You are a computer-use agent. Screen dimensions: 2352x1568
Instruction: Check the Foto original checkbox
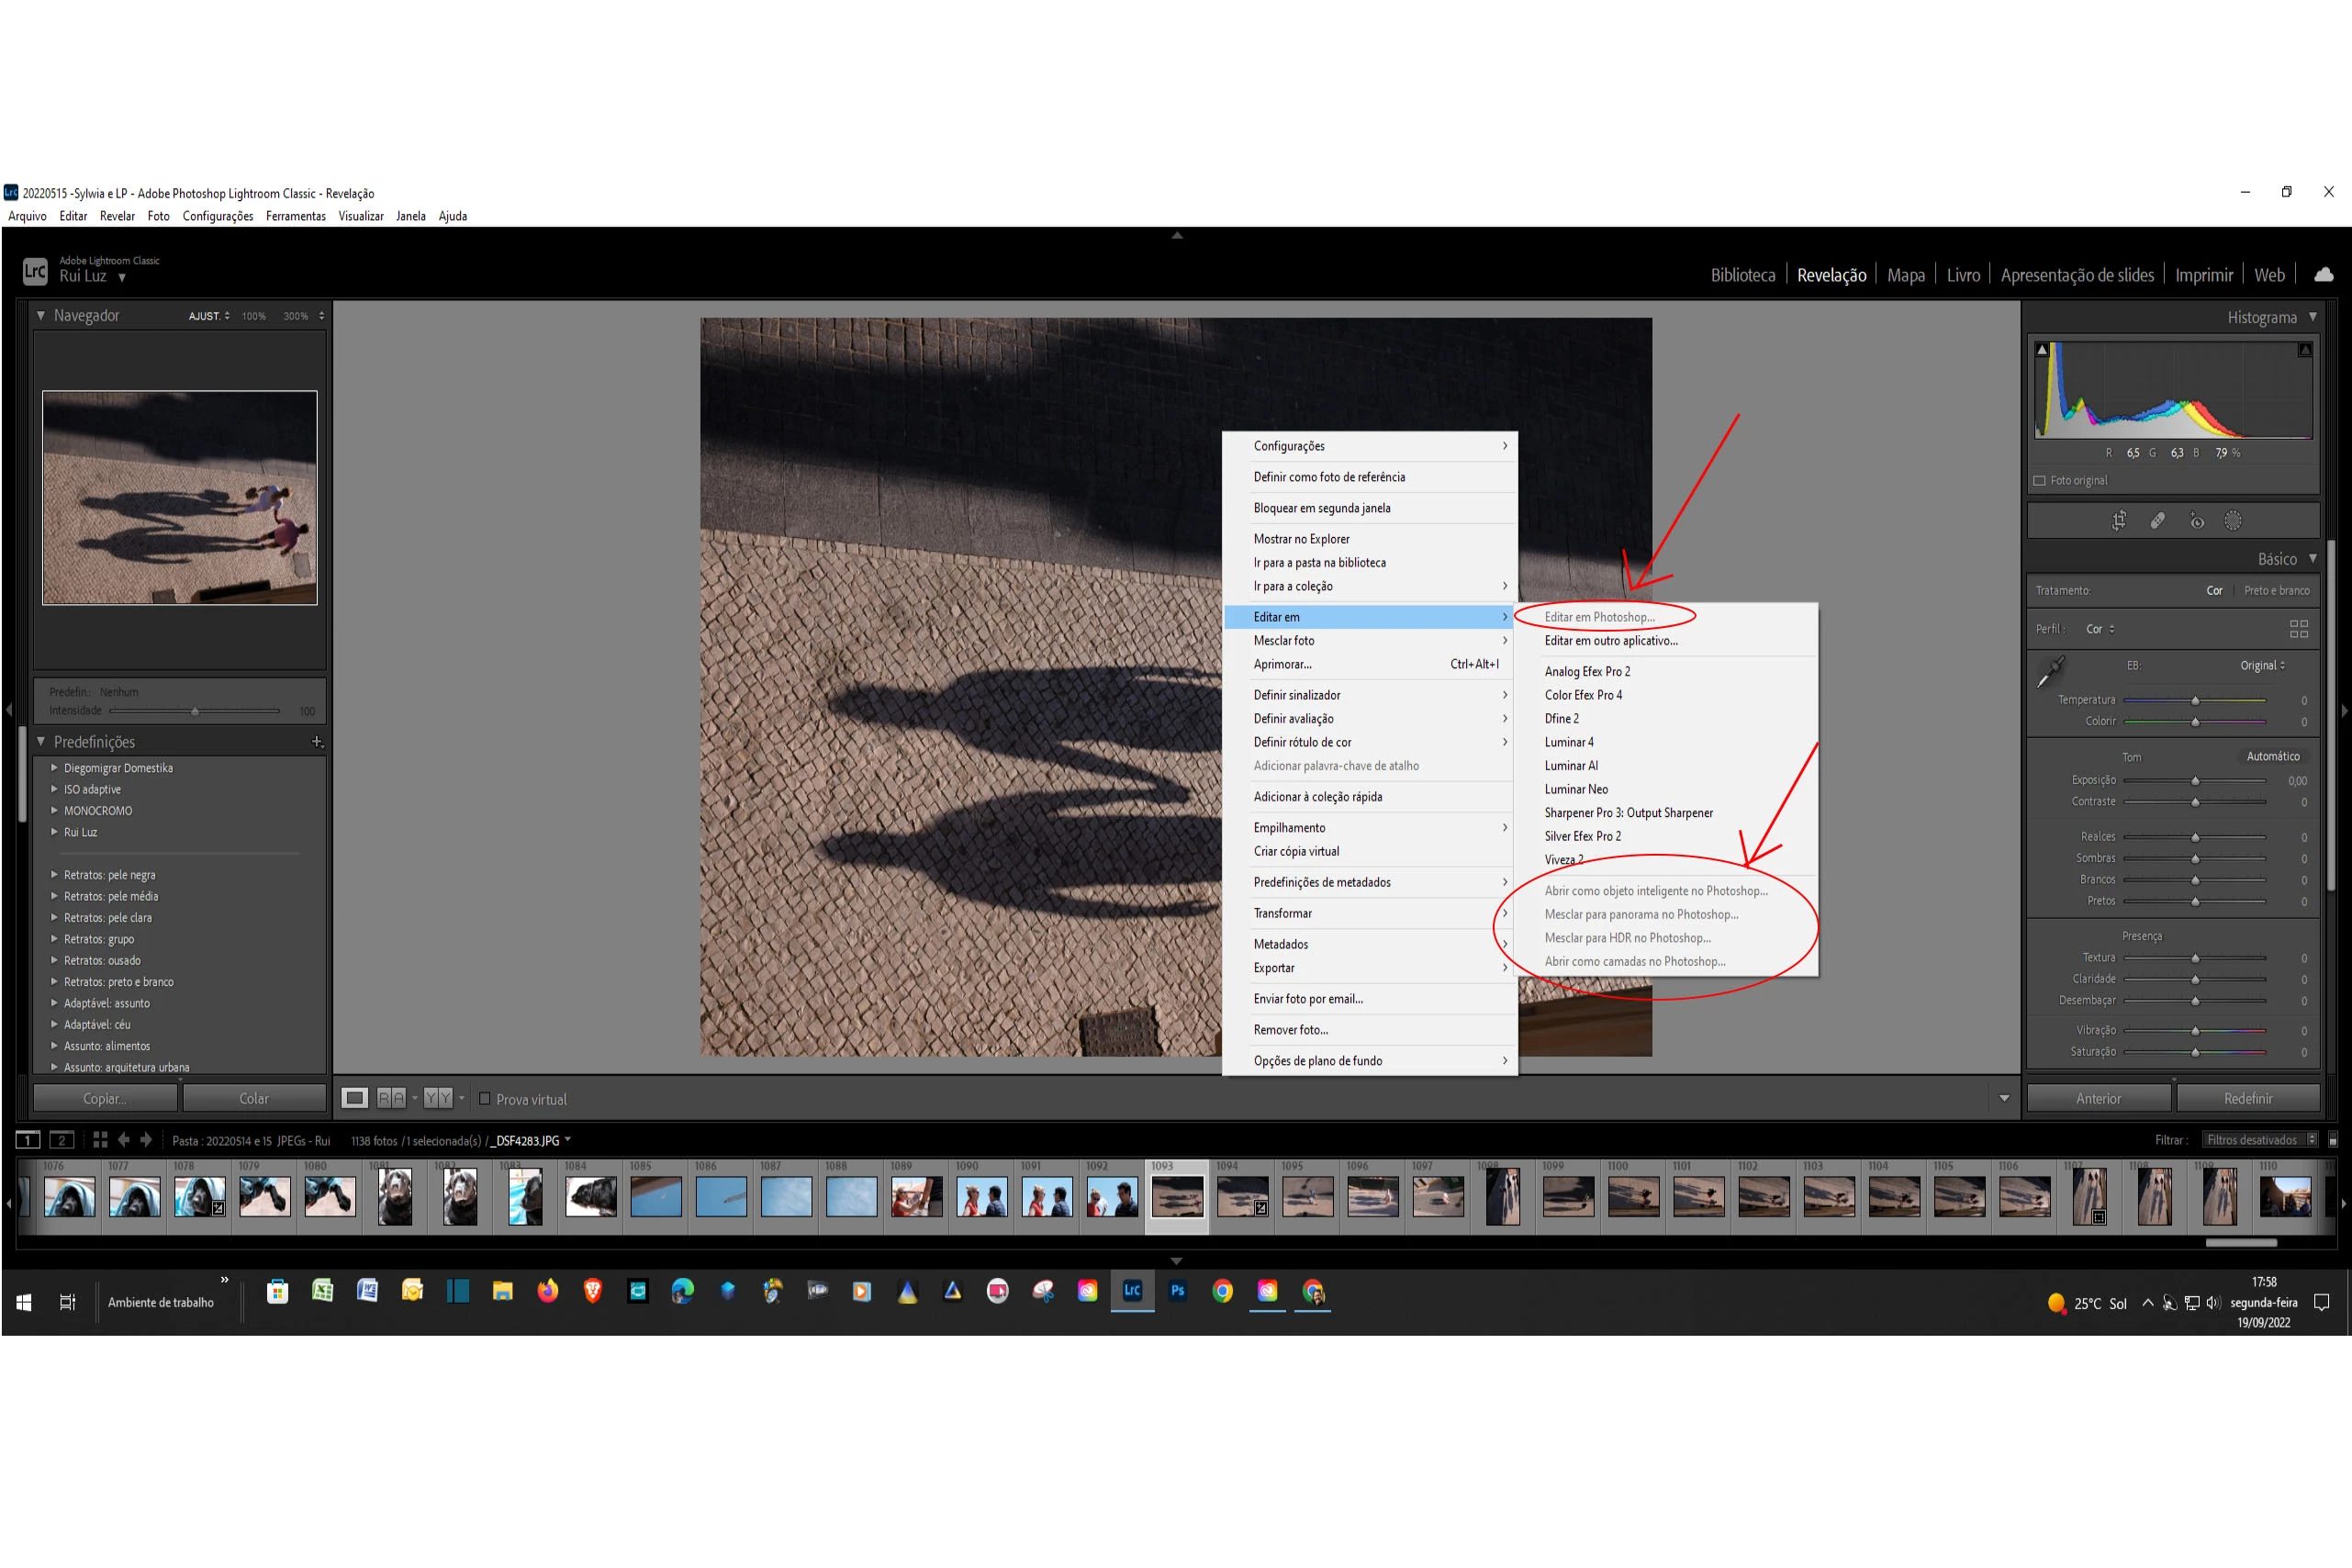pos(2040,481)
